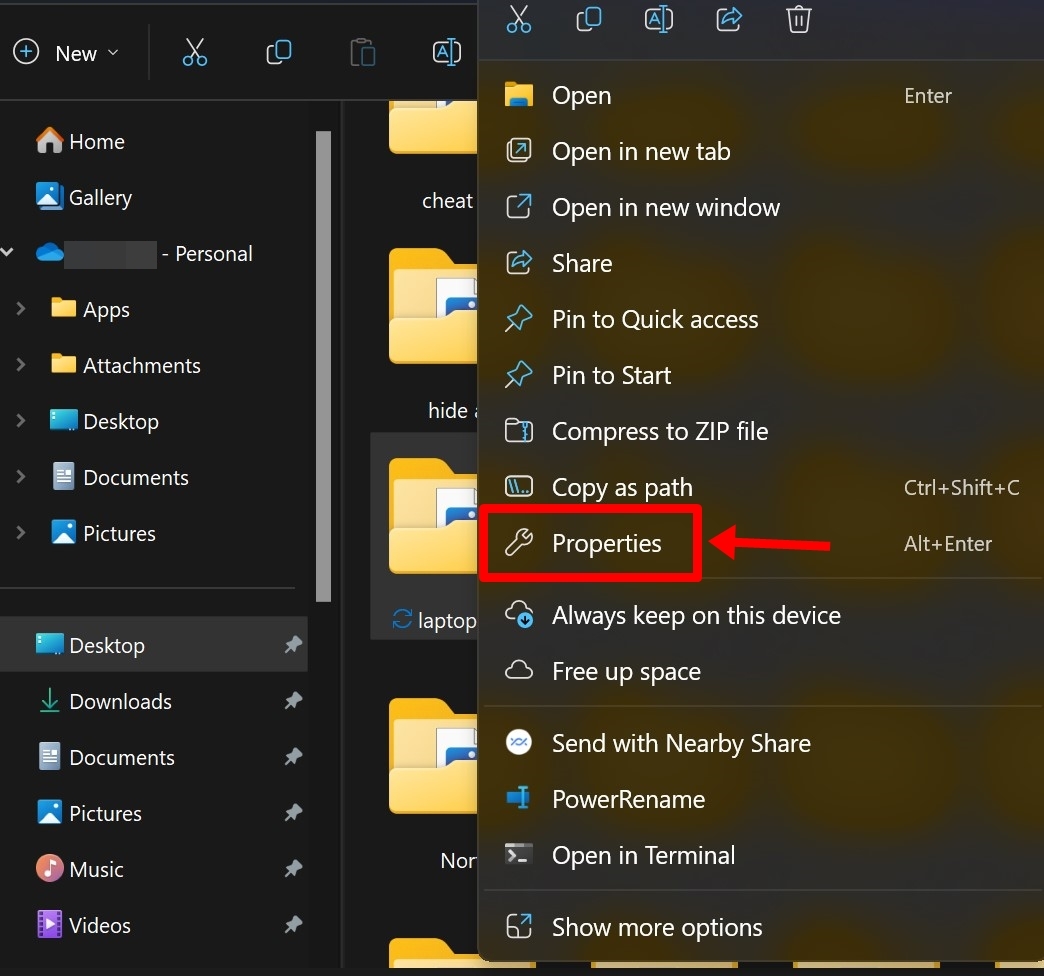The image size is (1044, 976).
Task: Choose Always keep on this device
Action: point(760,615)
